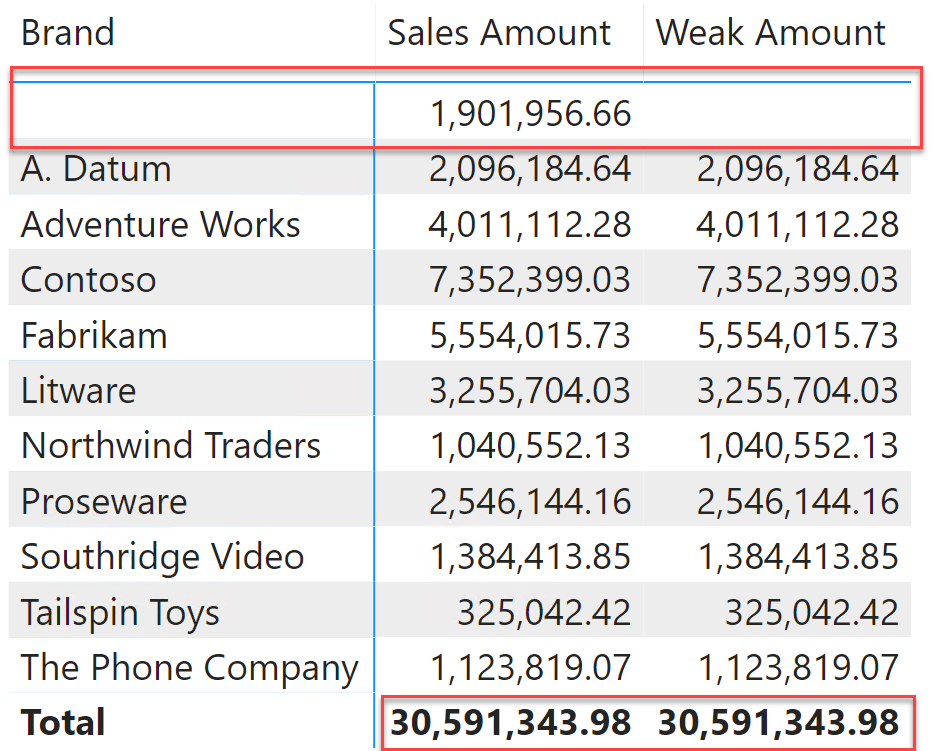Click Tailspin Toys Sales Amount value
This screenshot has width=934, height=751.
click(x=543, y=612)
